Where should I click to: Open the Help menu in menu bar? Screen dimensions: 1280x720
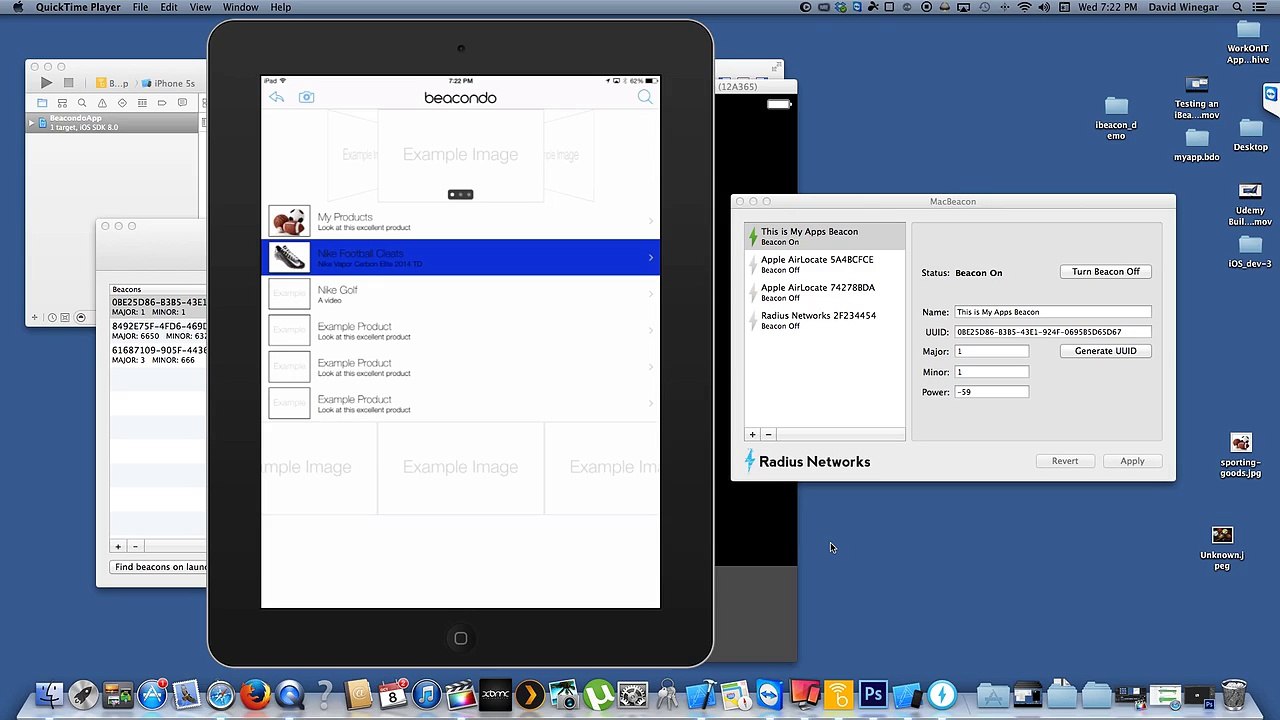[281, 7]
